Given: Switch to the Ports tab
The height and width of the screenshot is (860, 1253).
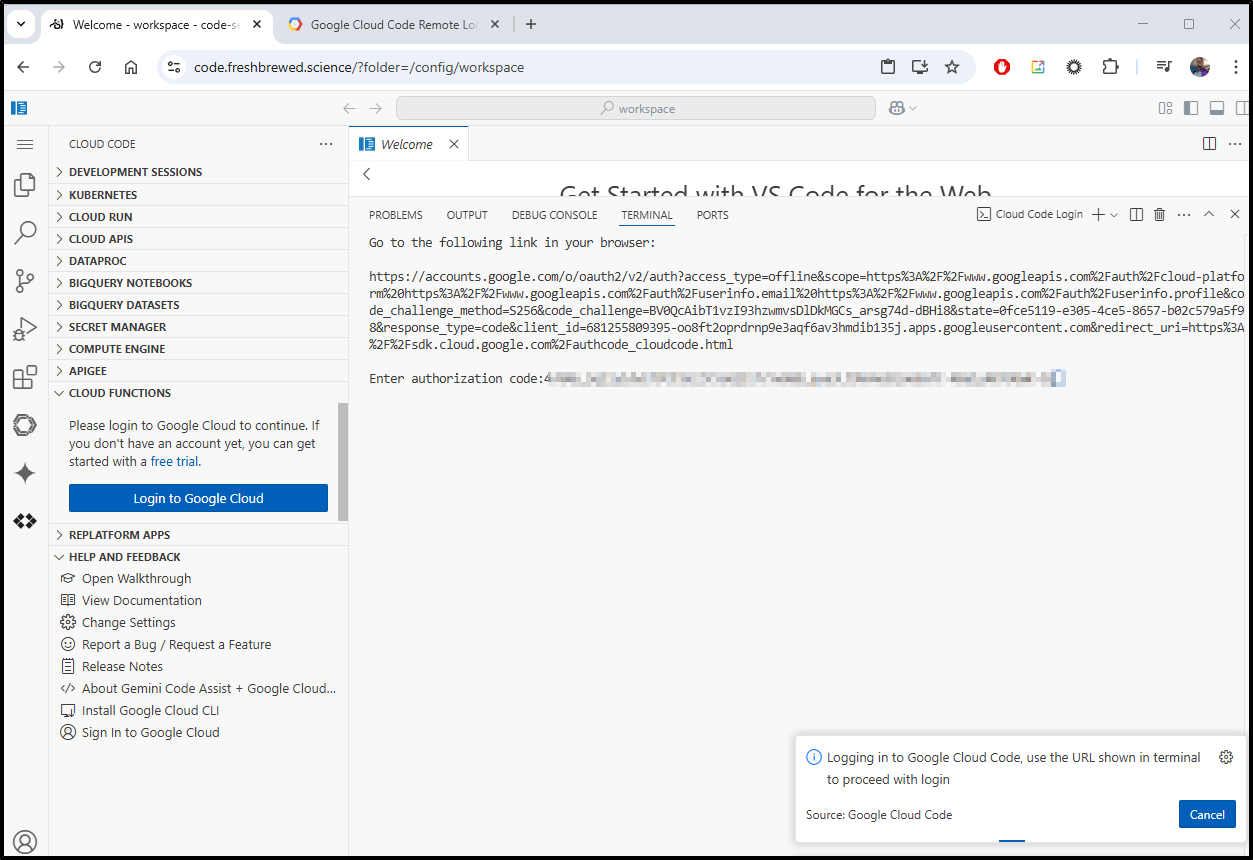Looking at the screenshot, I should pyautogui.click(x=713, y=215).
